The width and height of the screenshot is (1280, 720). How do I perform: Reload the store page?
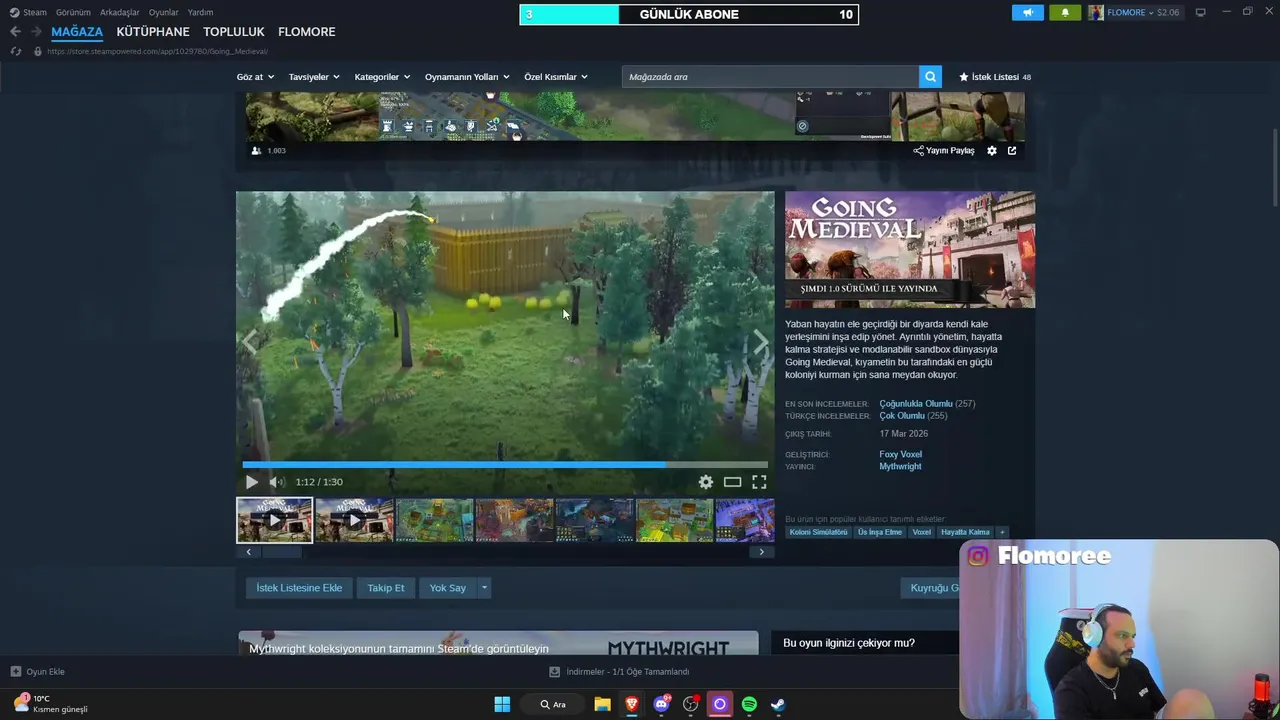(15, 51)
